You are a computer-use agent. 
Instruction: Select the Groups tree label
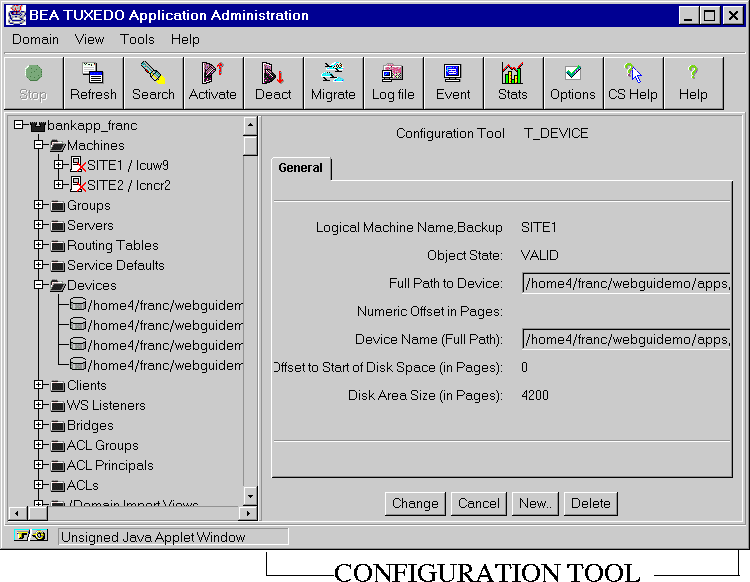click(89, 206)
